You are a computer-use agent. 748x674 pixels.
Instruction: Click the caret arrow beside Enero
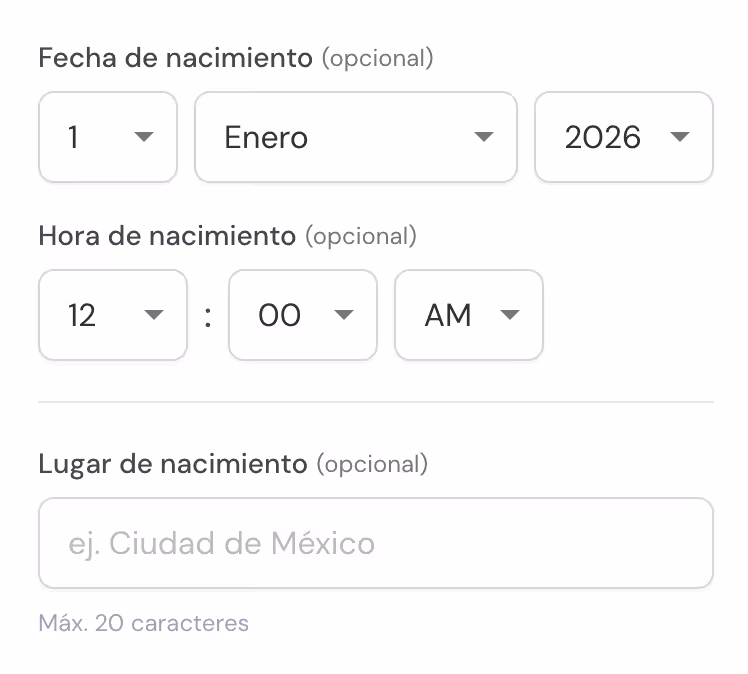tap(484, 137)
